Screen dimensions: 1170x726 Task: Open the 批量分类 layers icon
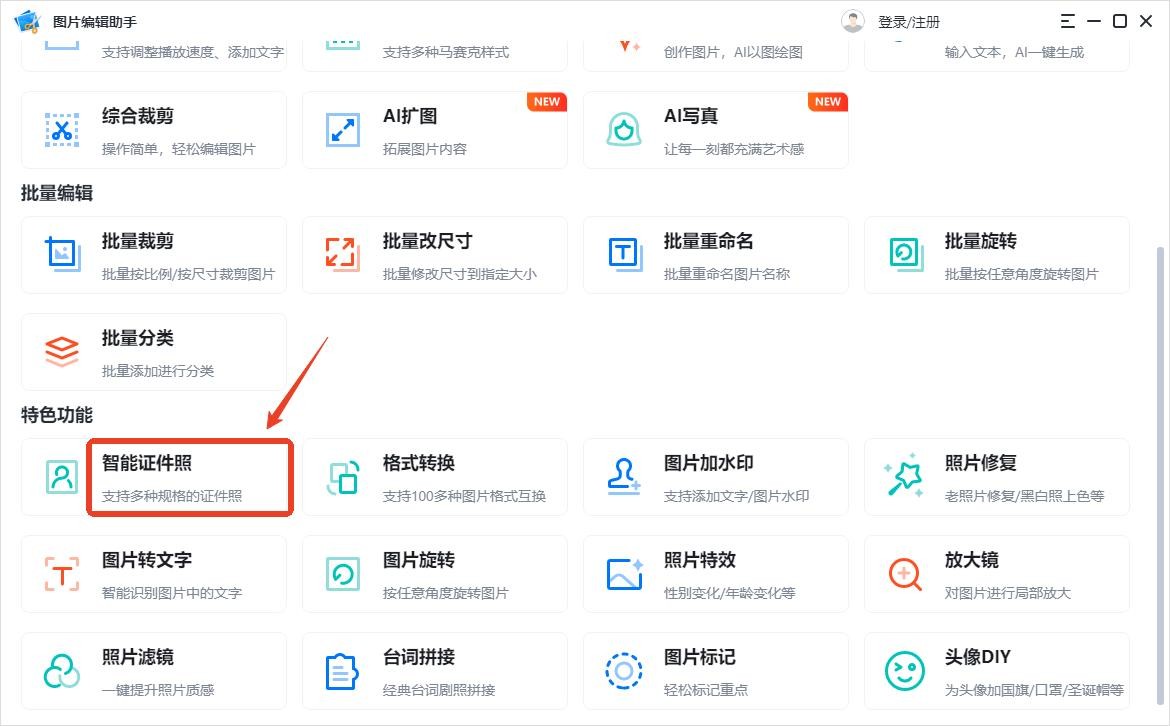(x=62, y=351)
